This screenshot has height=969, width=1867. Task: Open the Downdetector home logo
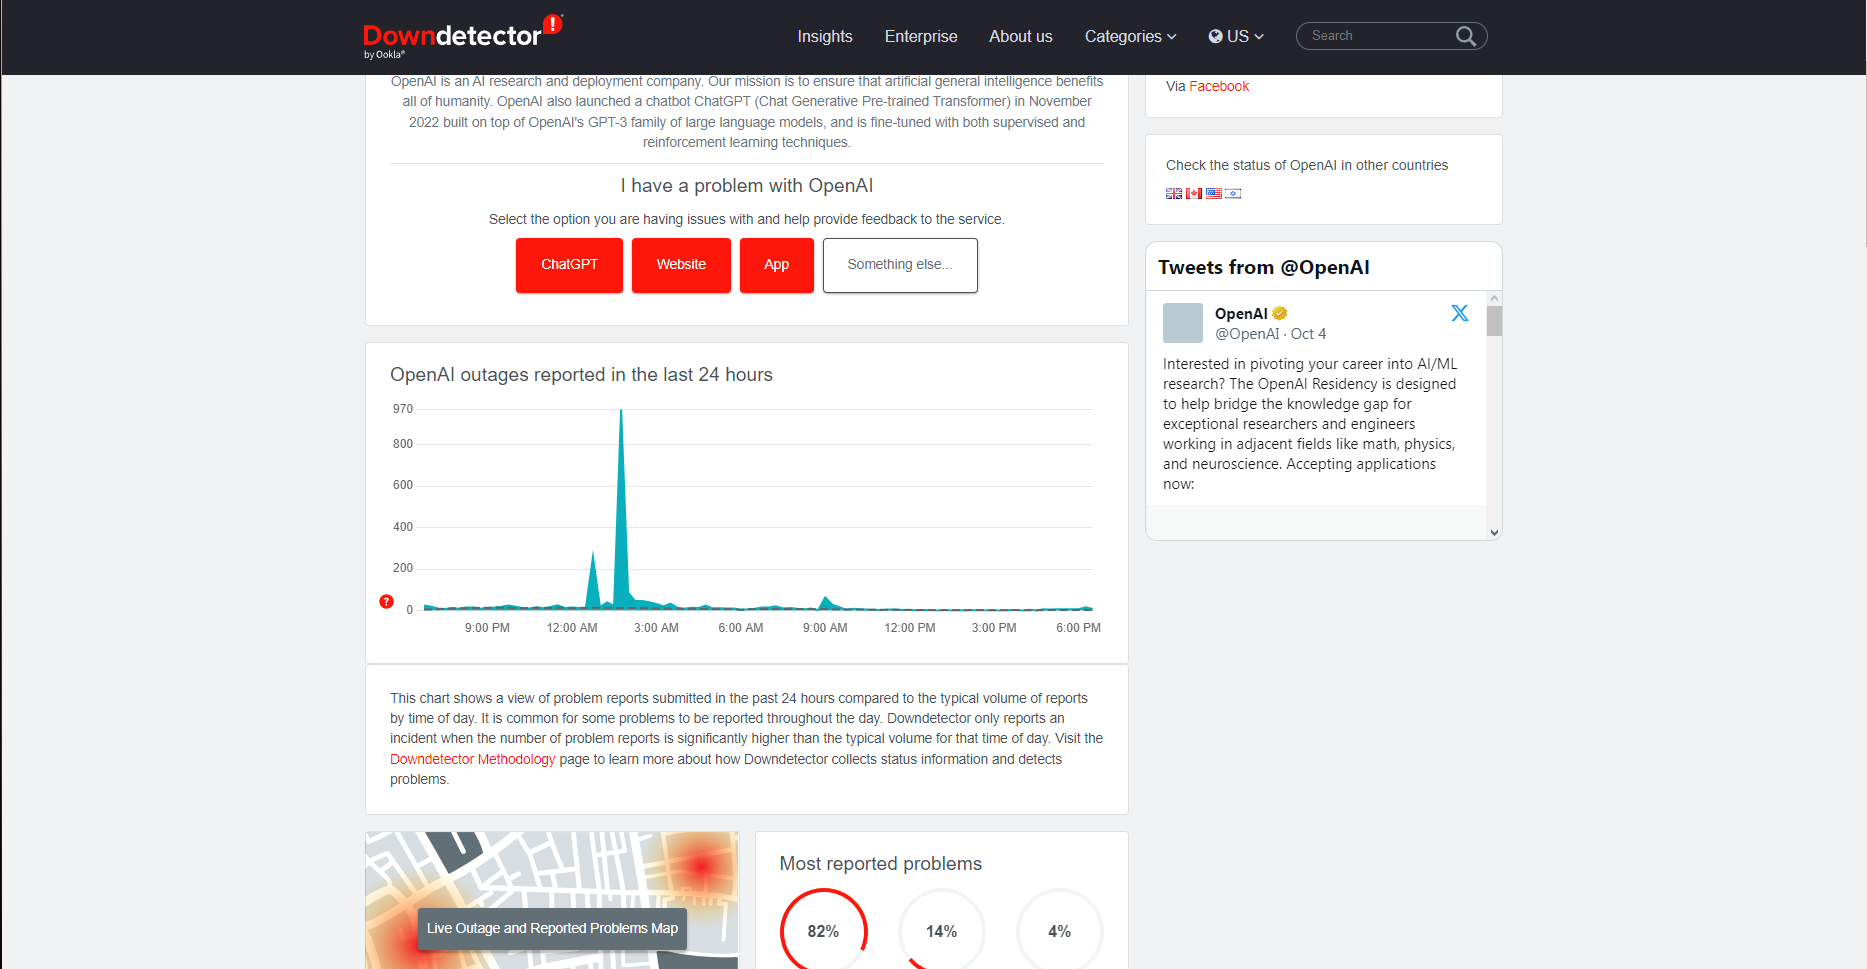(463, 37)
